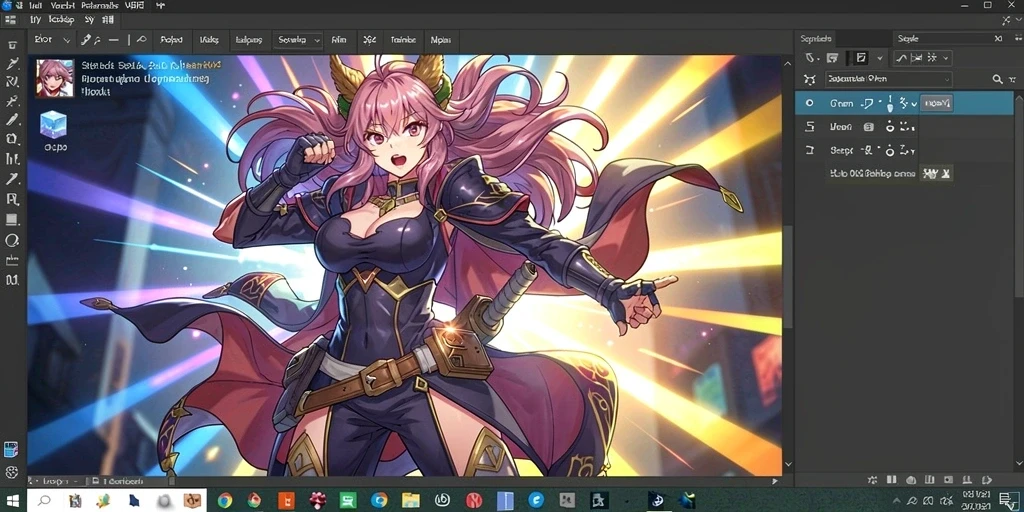
Task: Toggle the circle marker on the third layer row
Action: (x=889, y=151)
